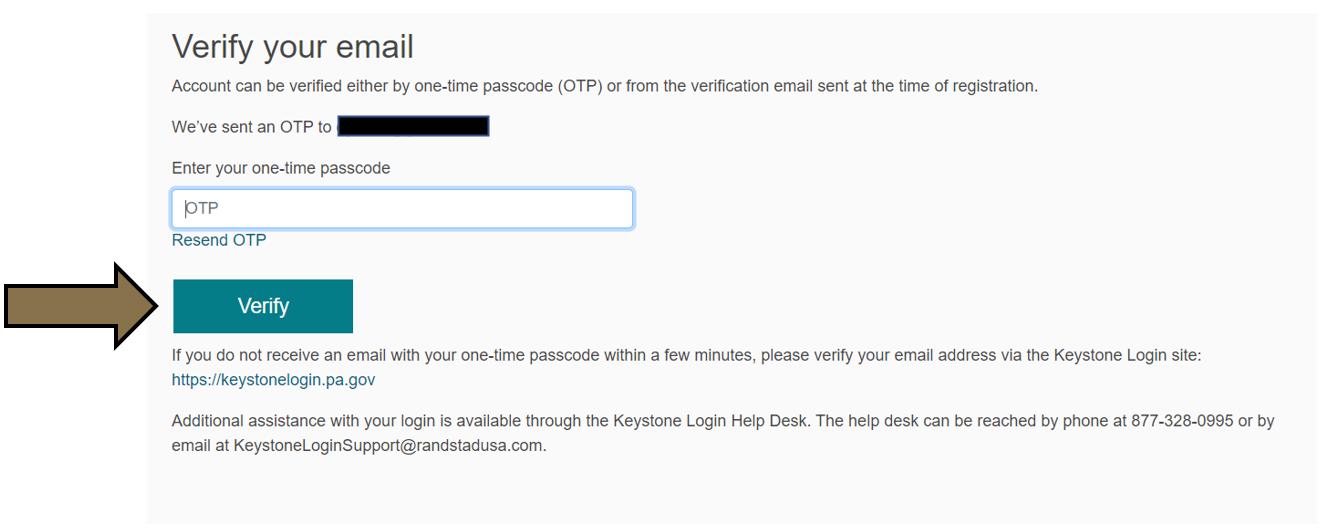This screenshot has height=530, width=1325.
Task: Select the blacked-out email address box
Action: point(413,126)
